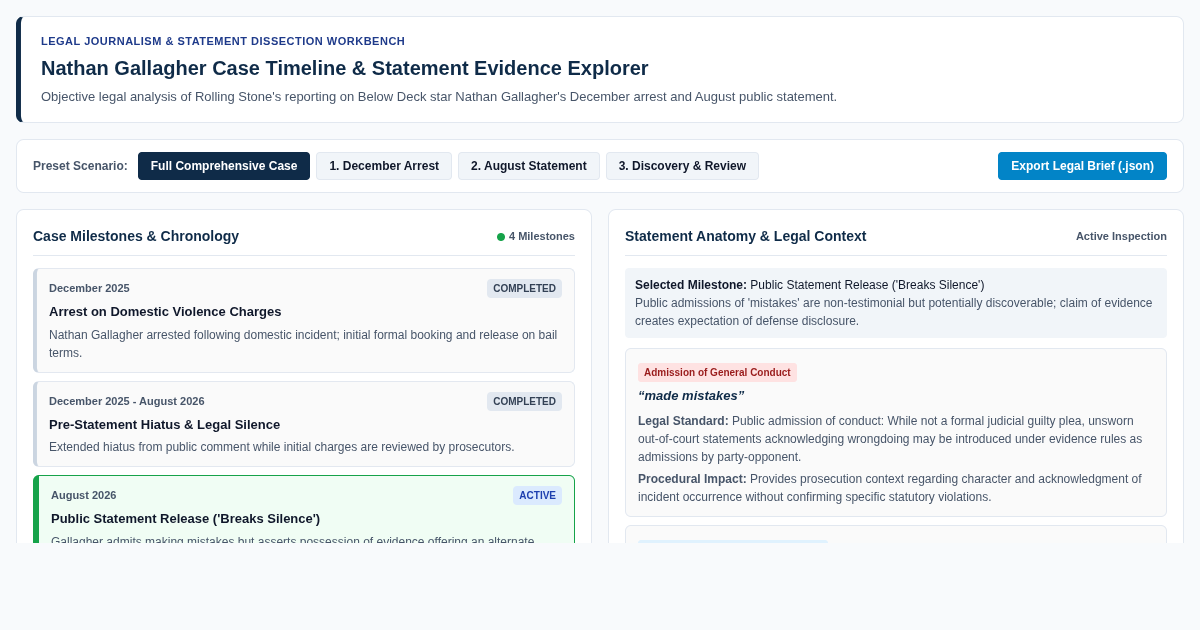Export the legal brief as JSON
The height and width of the screenshot is (630, 1200).
coord(1082,166)
